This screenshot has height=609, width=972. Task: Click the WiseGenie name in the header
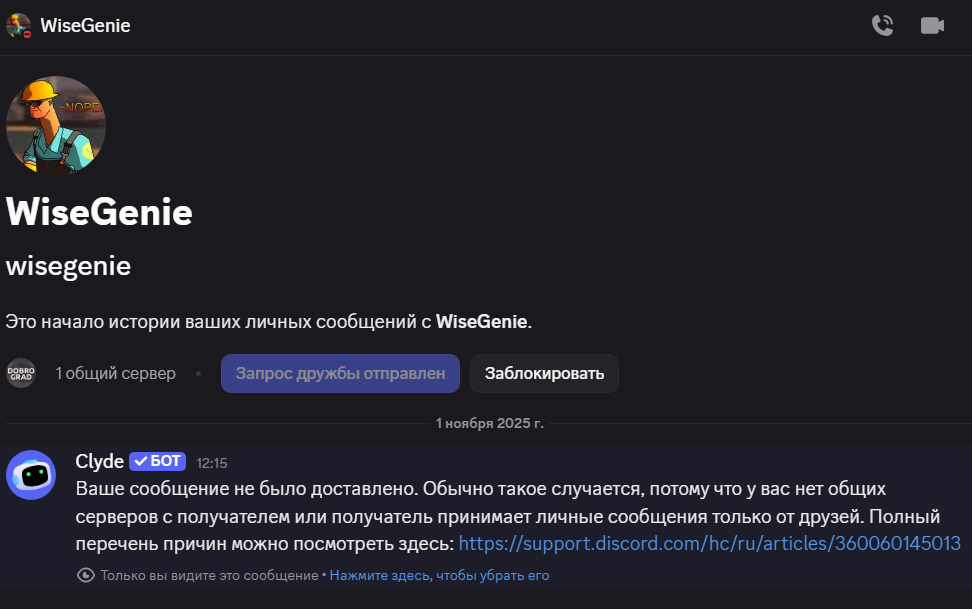tap(86, 26)
